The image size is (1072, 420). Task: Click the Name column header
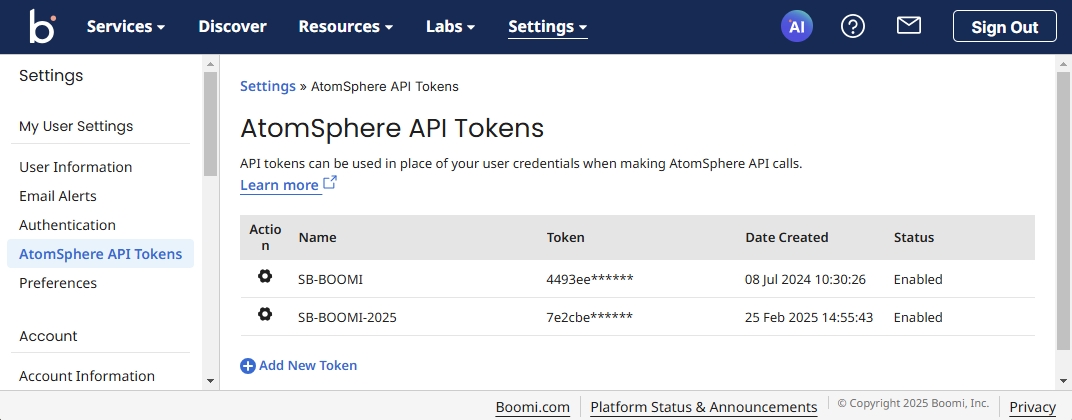point(317,237)
